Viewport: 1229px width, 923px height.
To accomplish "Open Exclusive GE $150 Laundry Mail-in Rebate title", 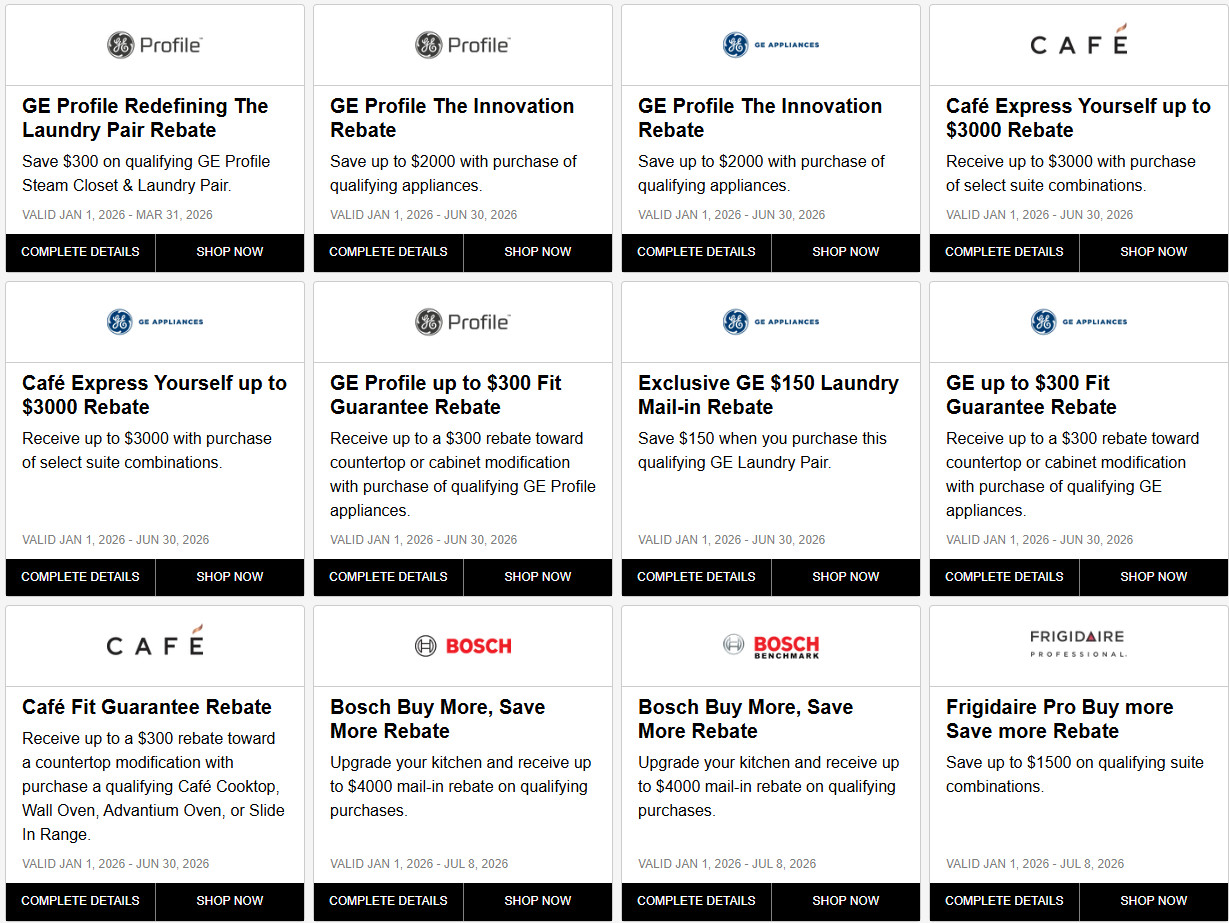I will click(x=768, y=395).
